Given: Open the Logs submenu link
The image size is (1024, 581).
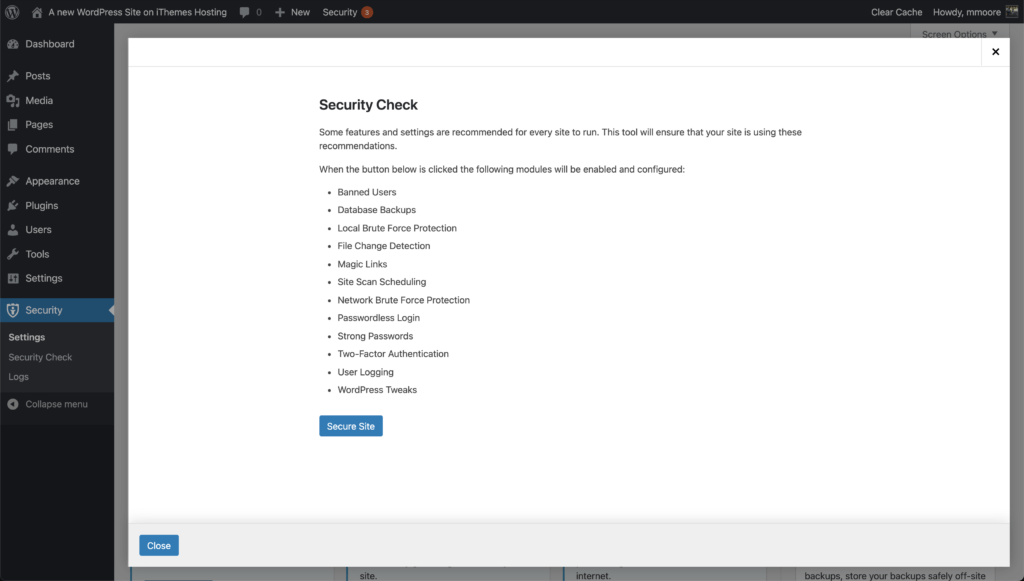Looking at the screenshot, I should pyautogui.click(x=18, y=377).
